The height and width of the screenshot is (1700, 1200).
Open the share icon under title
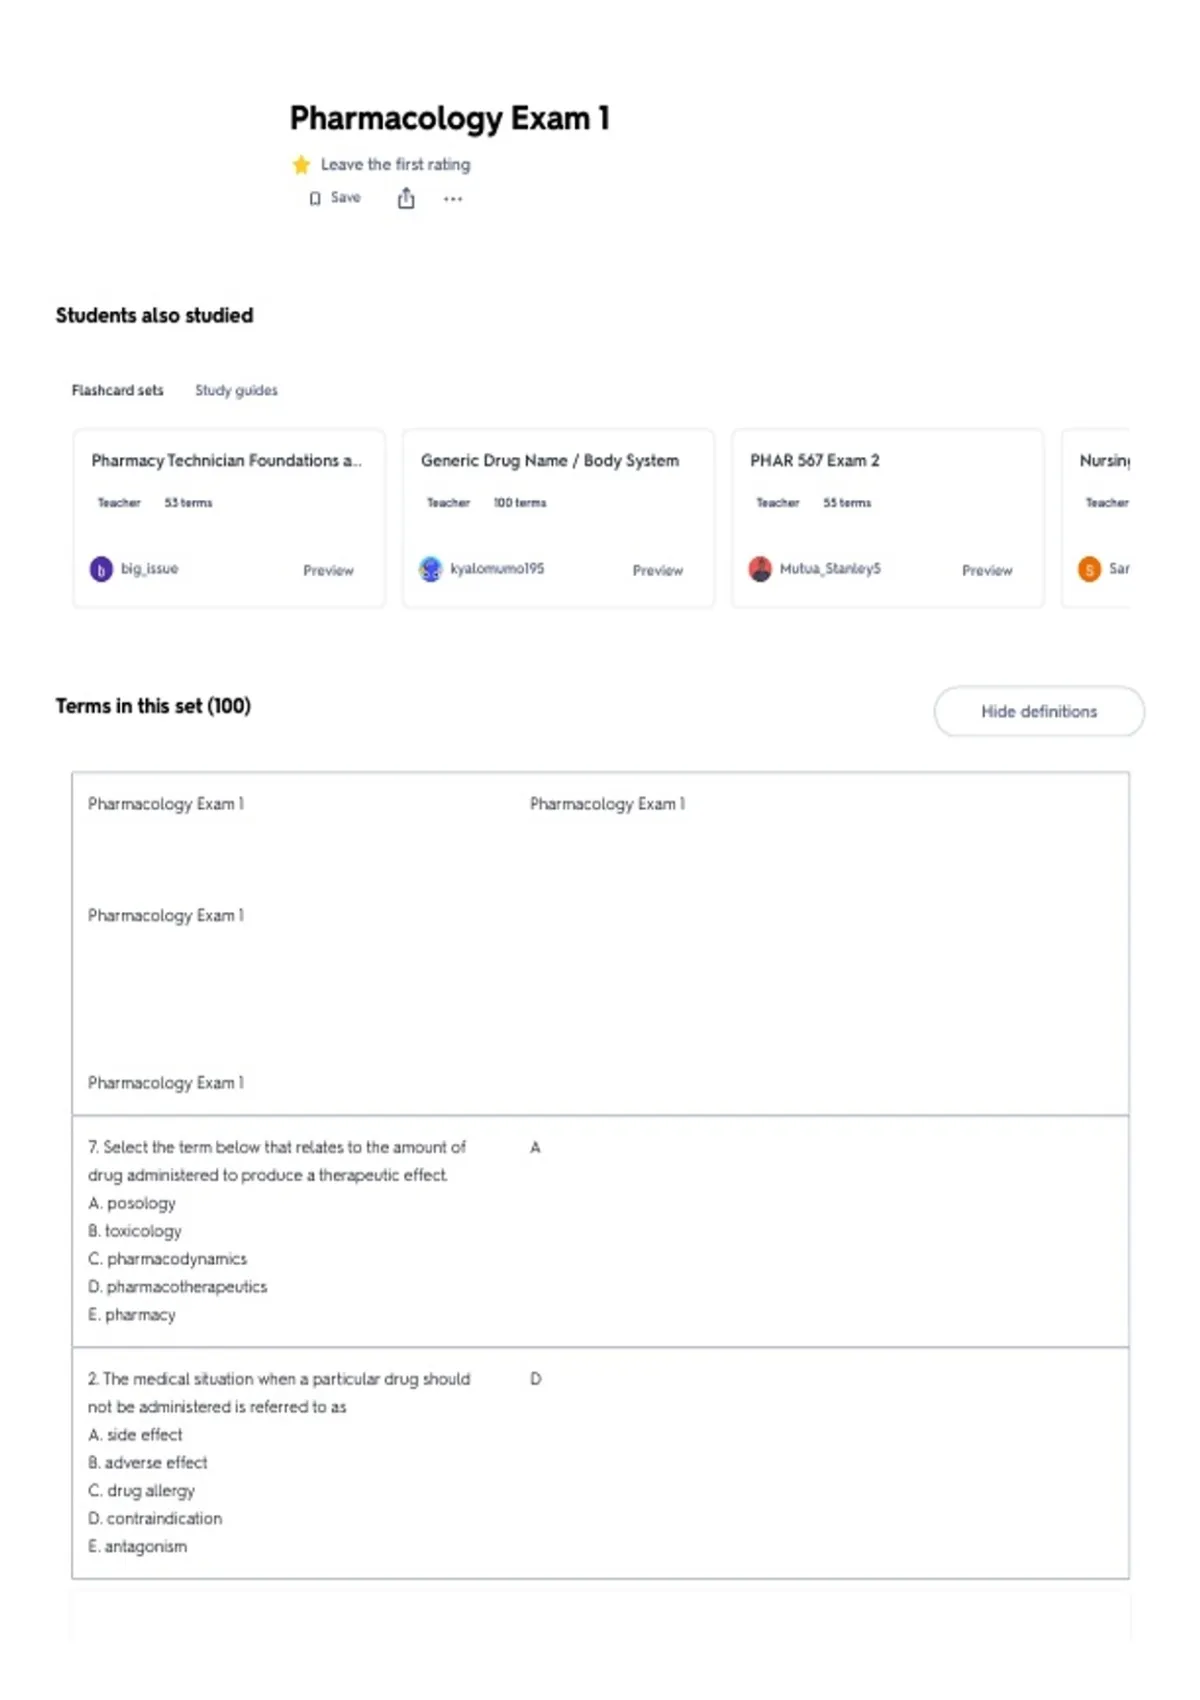[x=406, y=198]
